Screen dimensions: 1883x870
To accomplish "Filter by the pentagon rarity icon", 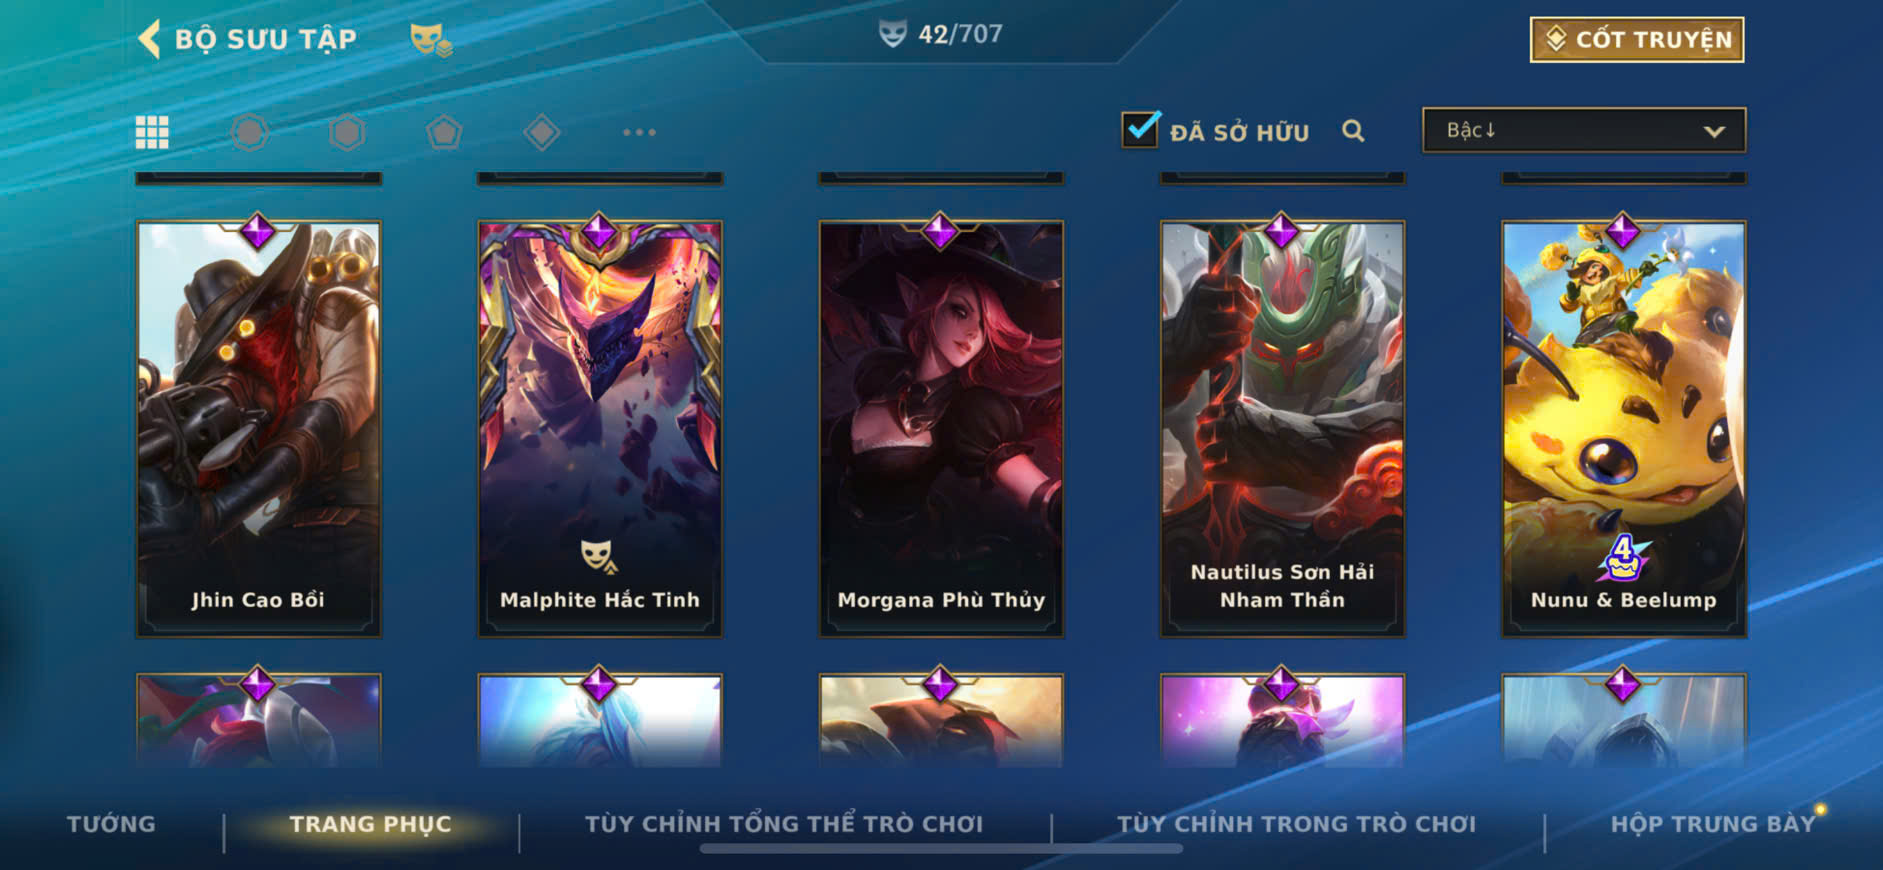I will click(x=444, y=132).
